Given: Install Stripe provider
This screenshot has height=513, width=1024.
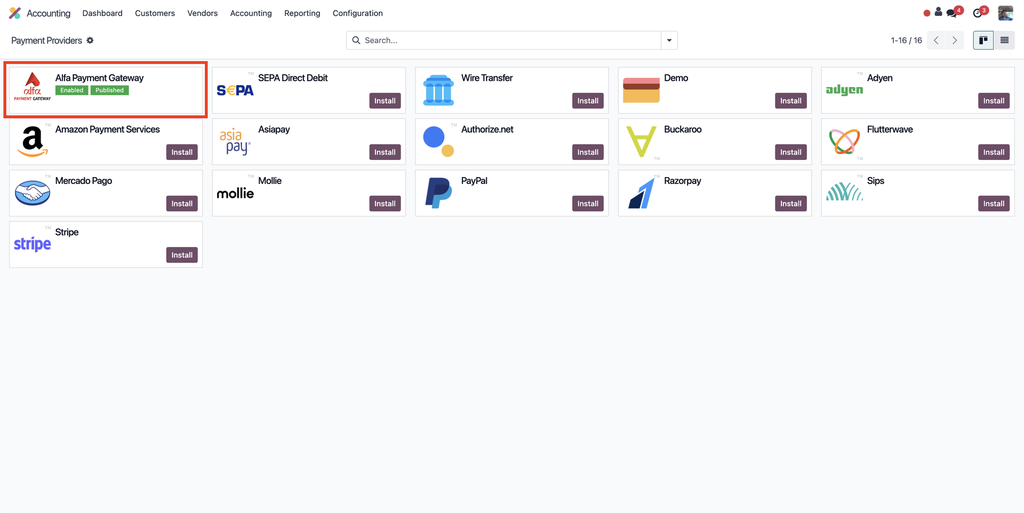Looking at the screenshot, I should coord(182,255).
